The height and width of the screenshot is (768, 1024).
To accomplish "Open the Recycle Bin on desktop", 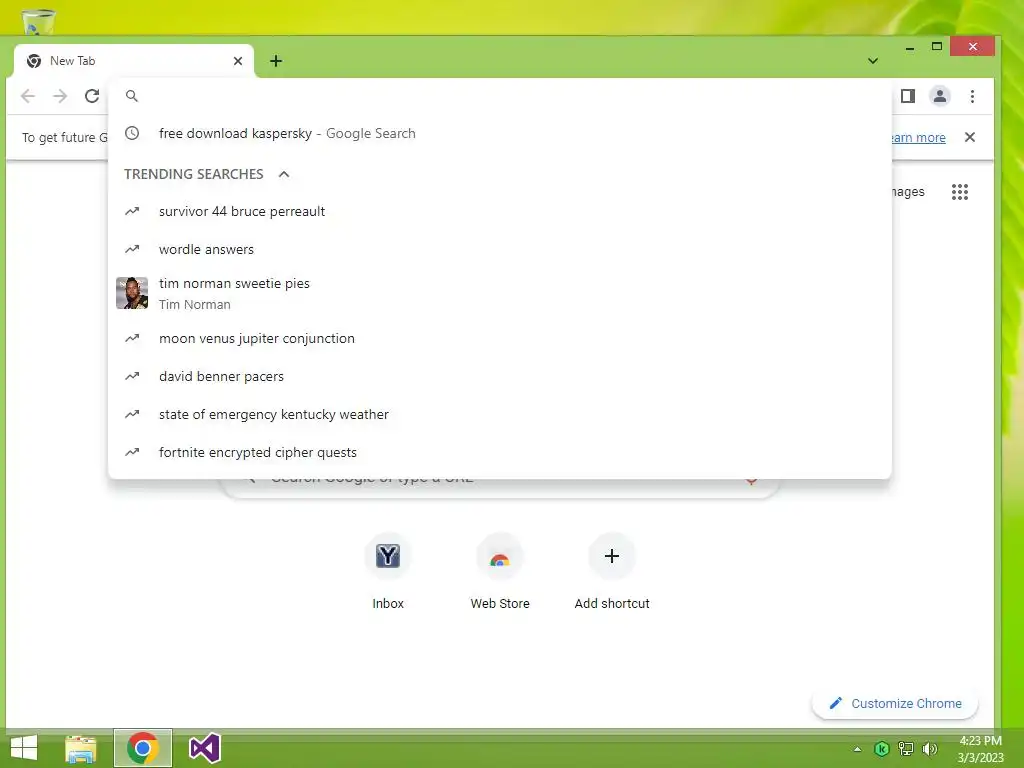I will 39,20.
